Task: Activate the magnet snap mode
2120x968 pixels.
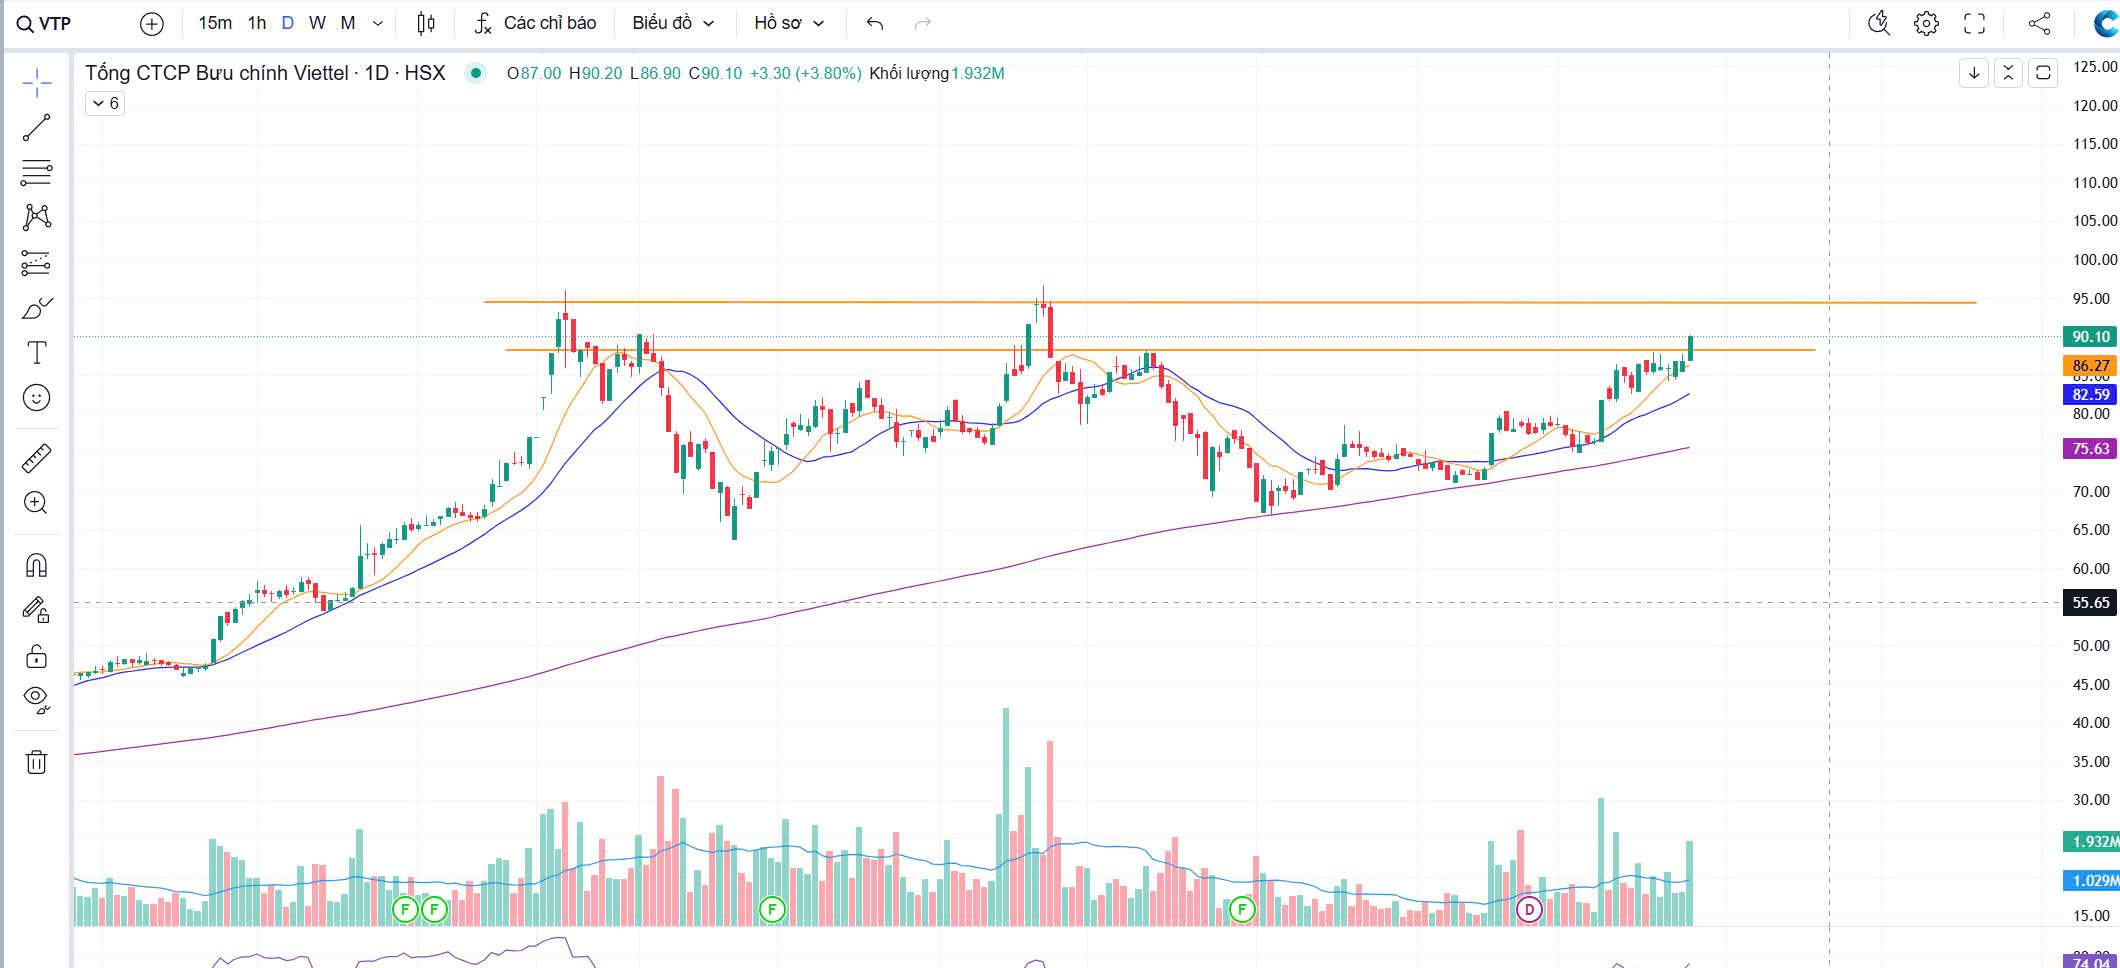Action: tap(37, 566)
